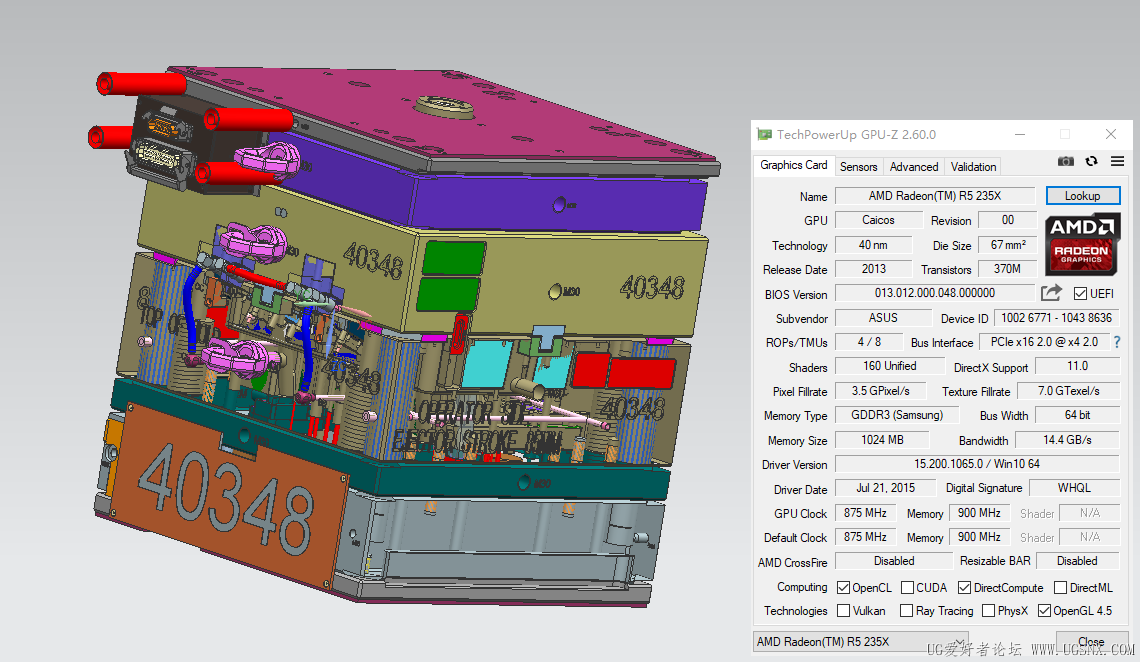
Task: Click the GPU Clock value 875 MHz
Action: 865,513
